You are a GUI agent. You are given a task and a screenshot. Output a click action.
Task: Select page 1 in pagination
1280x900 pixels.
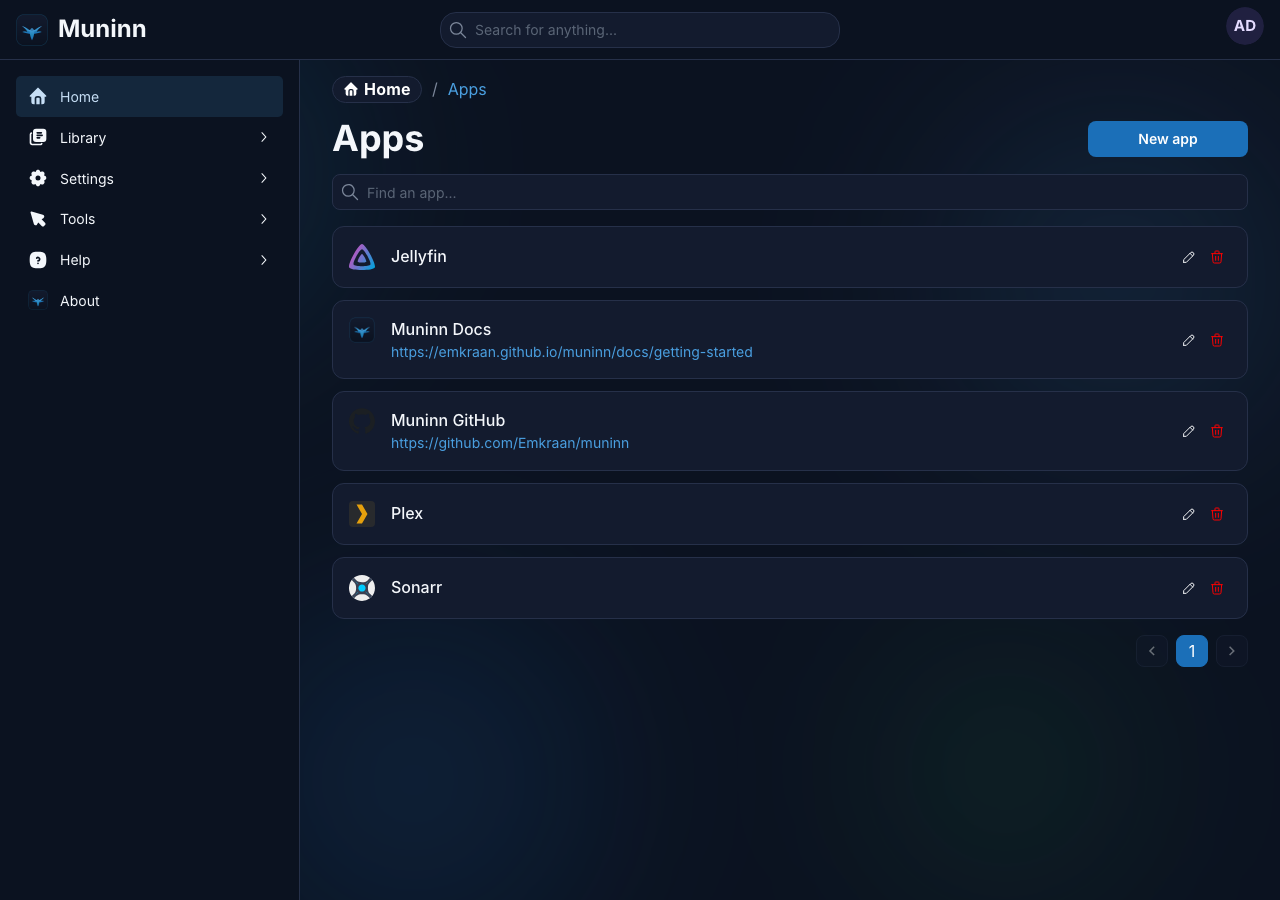[x=1192, y=651]
